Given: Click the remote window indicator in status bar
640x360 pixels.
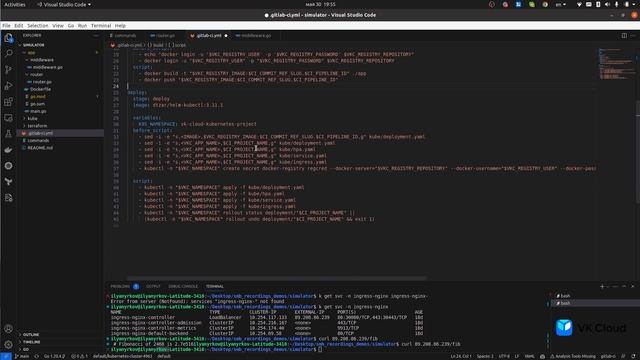Looking at the screenshot, I should click(x=5, y=356).
